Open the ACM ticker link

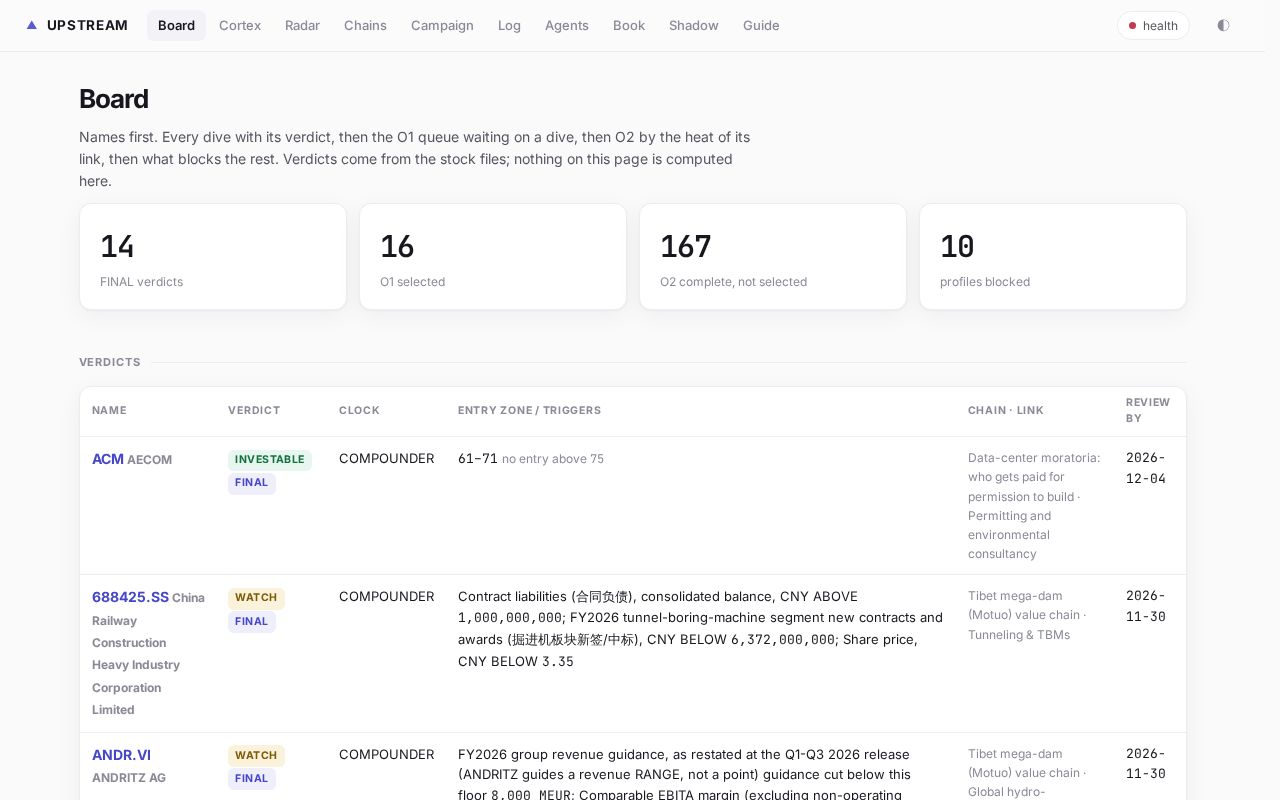108,459
